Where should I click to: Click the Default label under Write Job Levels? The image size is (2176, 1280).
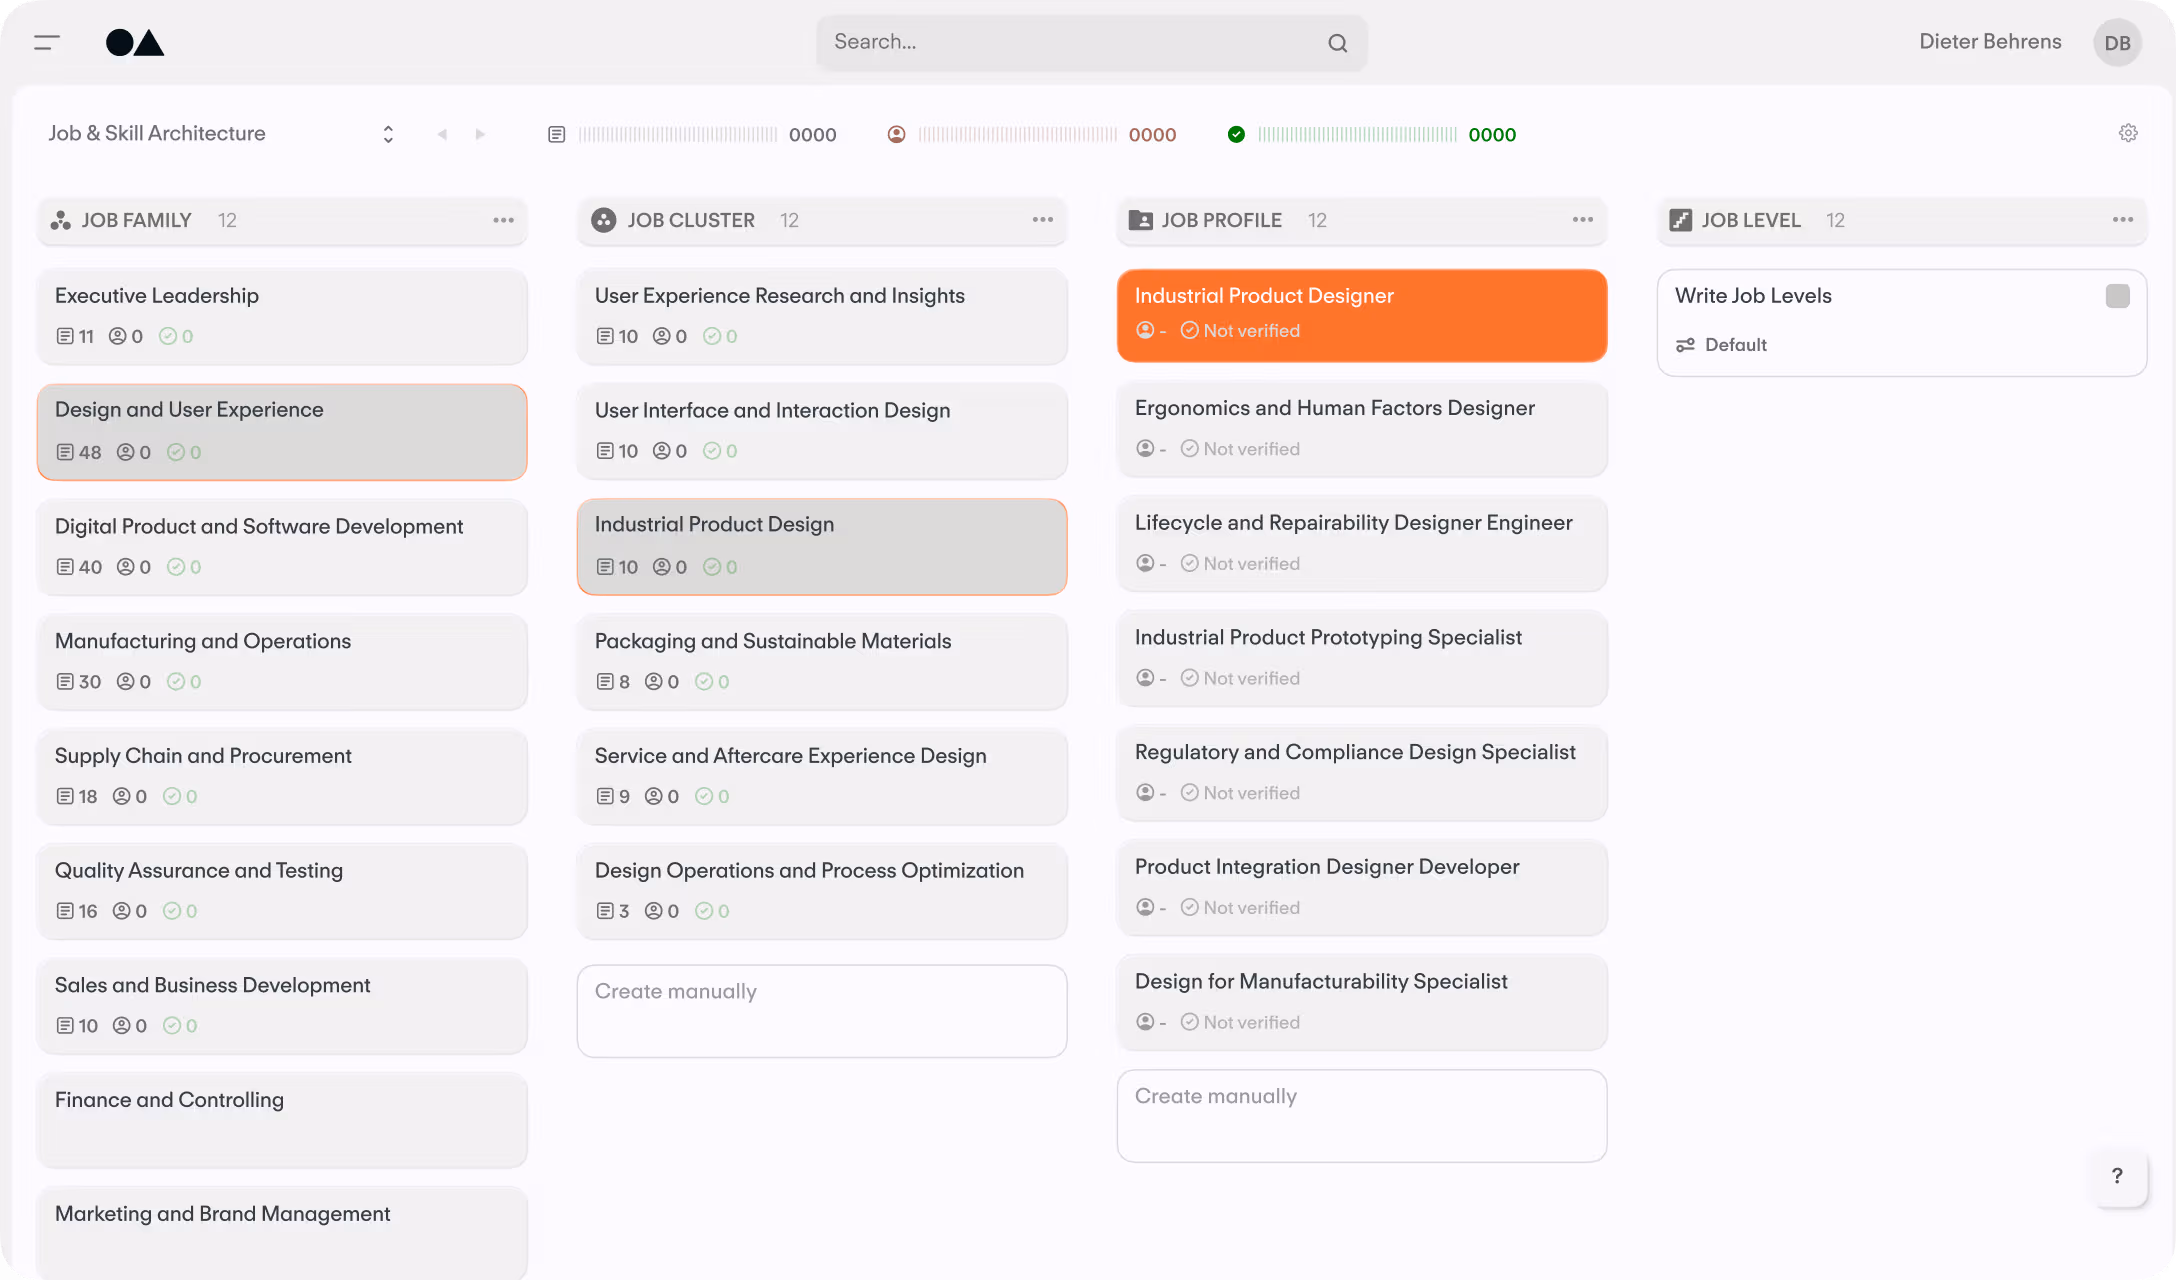(x=1736, y=345)
